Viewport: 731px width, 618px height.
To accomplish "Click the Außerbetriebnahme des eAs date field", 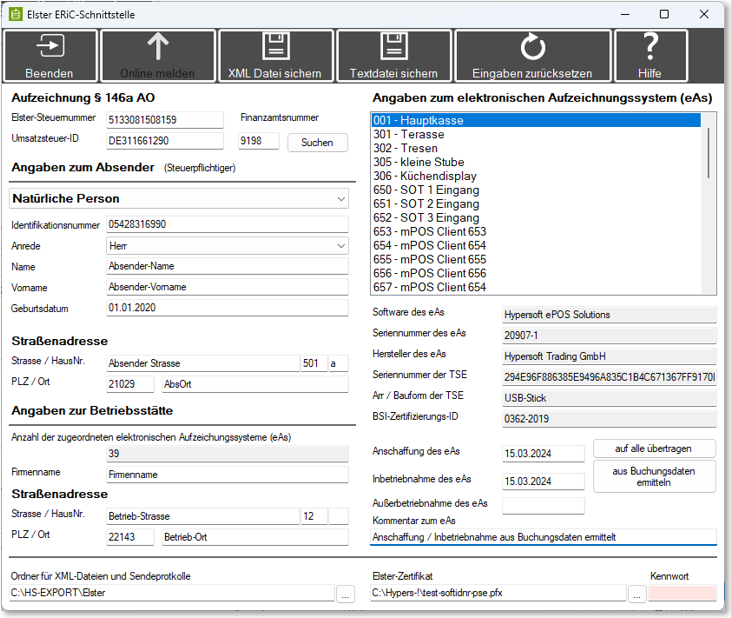I will (543, 505).
